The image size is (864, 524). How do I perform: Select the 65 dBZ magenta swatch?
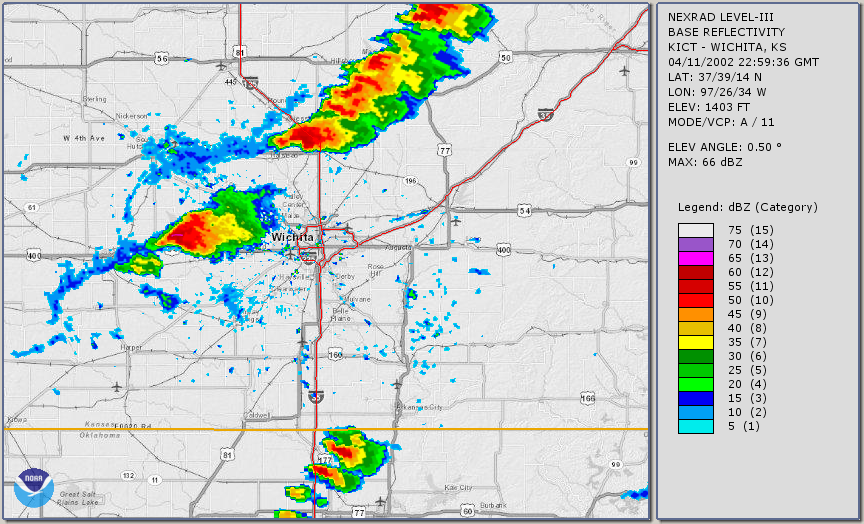coord(695,258)
